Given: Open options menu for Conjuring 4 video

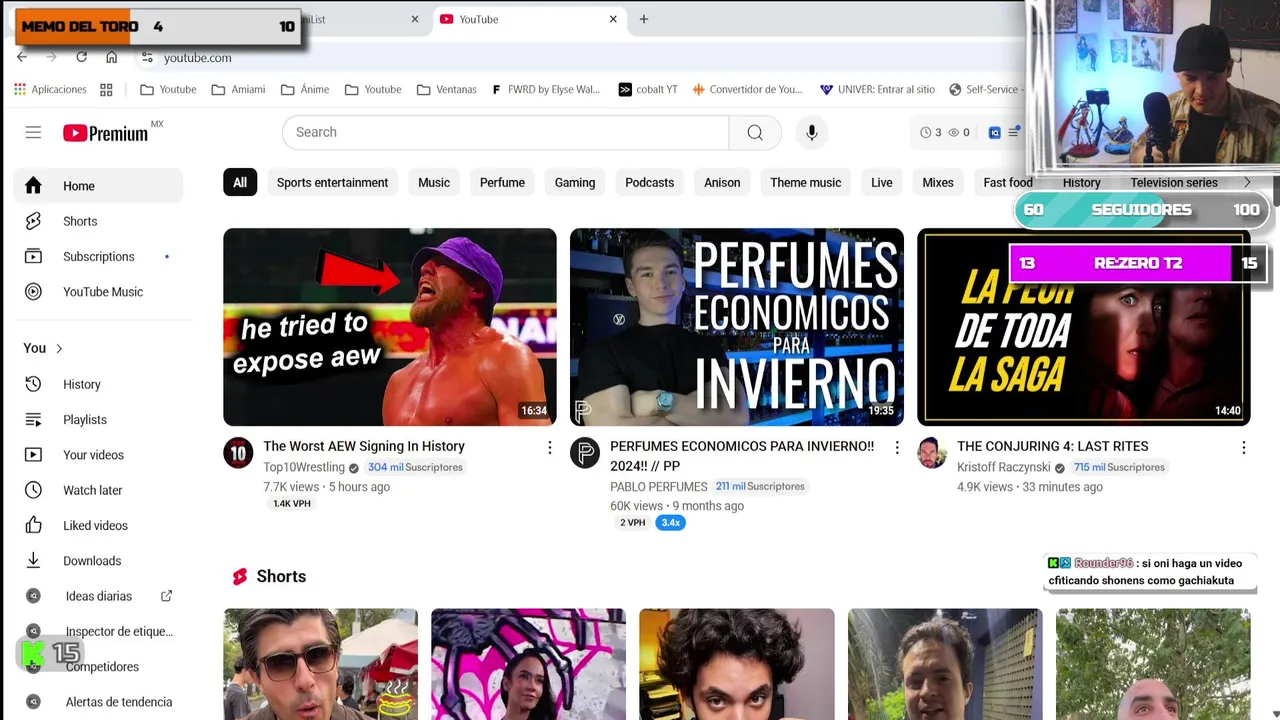Looking at the screenshot, I should [1243, 447].
